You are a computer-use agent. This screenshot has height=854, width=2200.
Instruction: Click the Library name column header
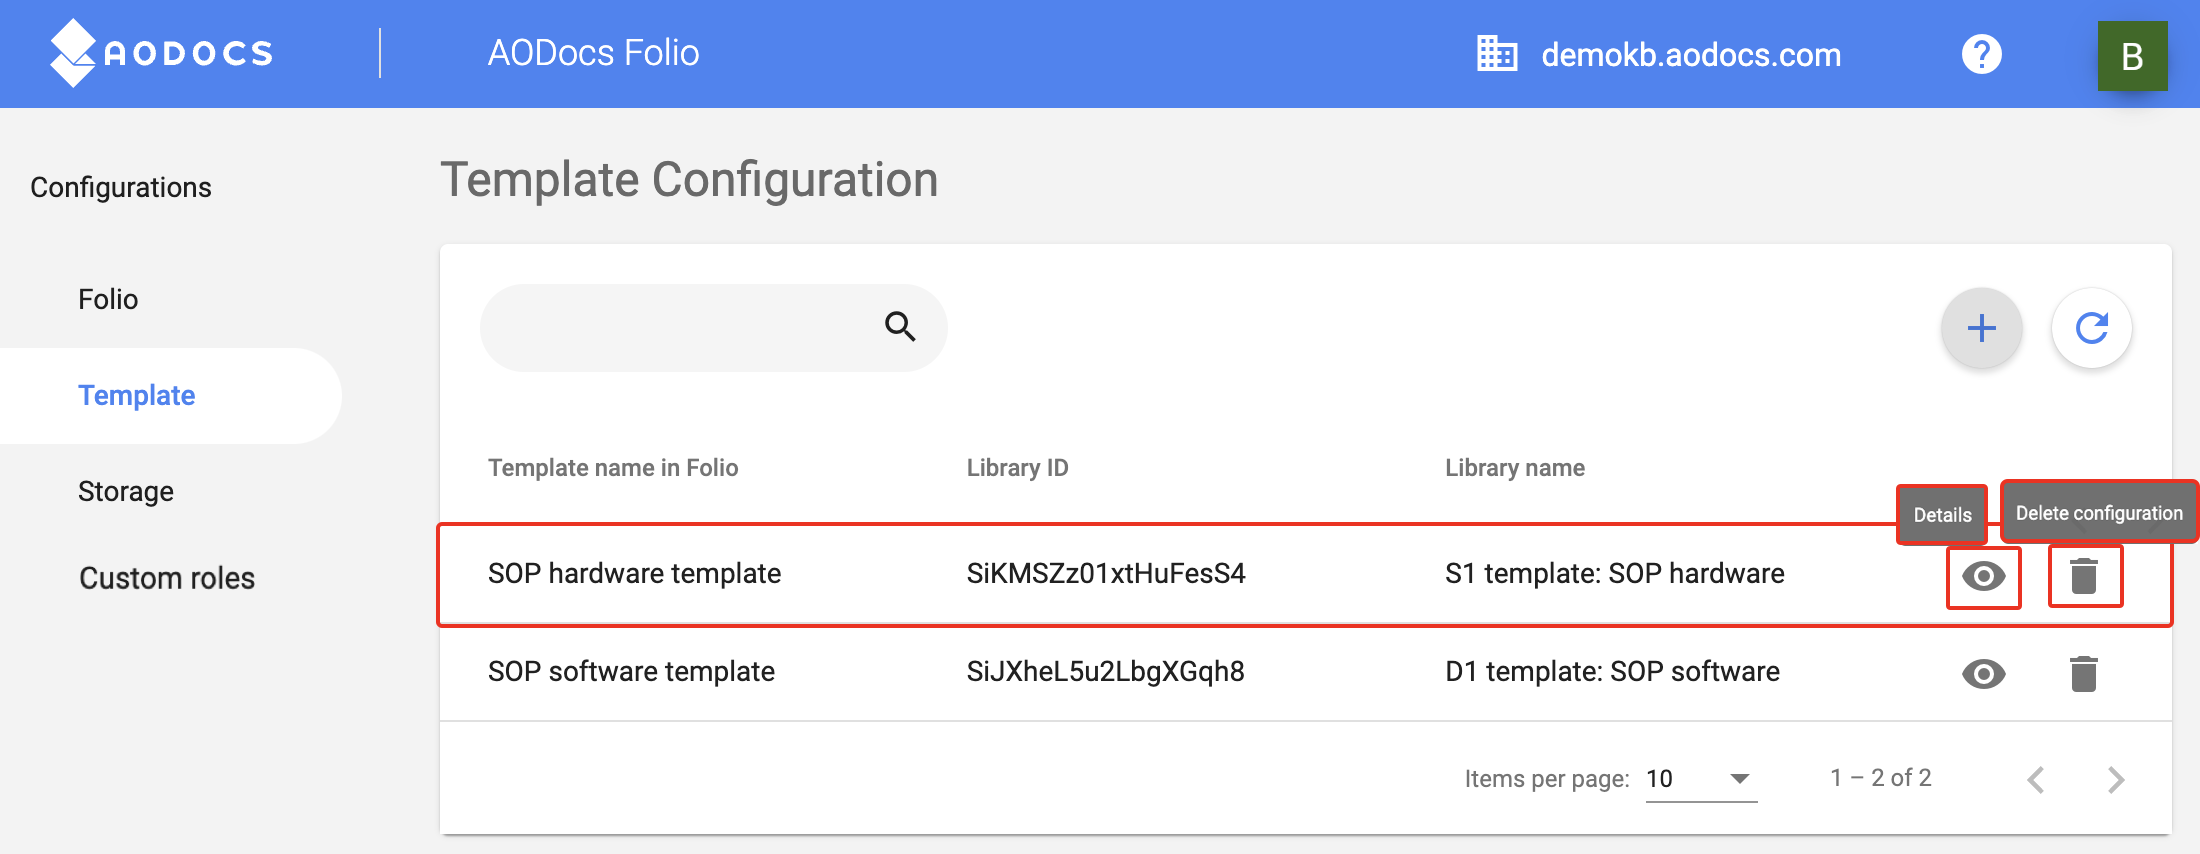(1515, 467)
